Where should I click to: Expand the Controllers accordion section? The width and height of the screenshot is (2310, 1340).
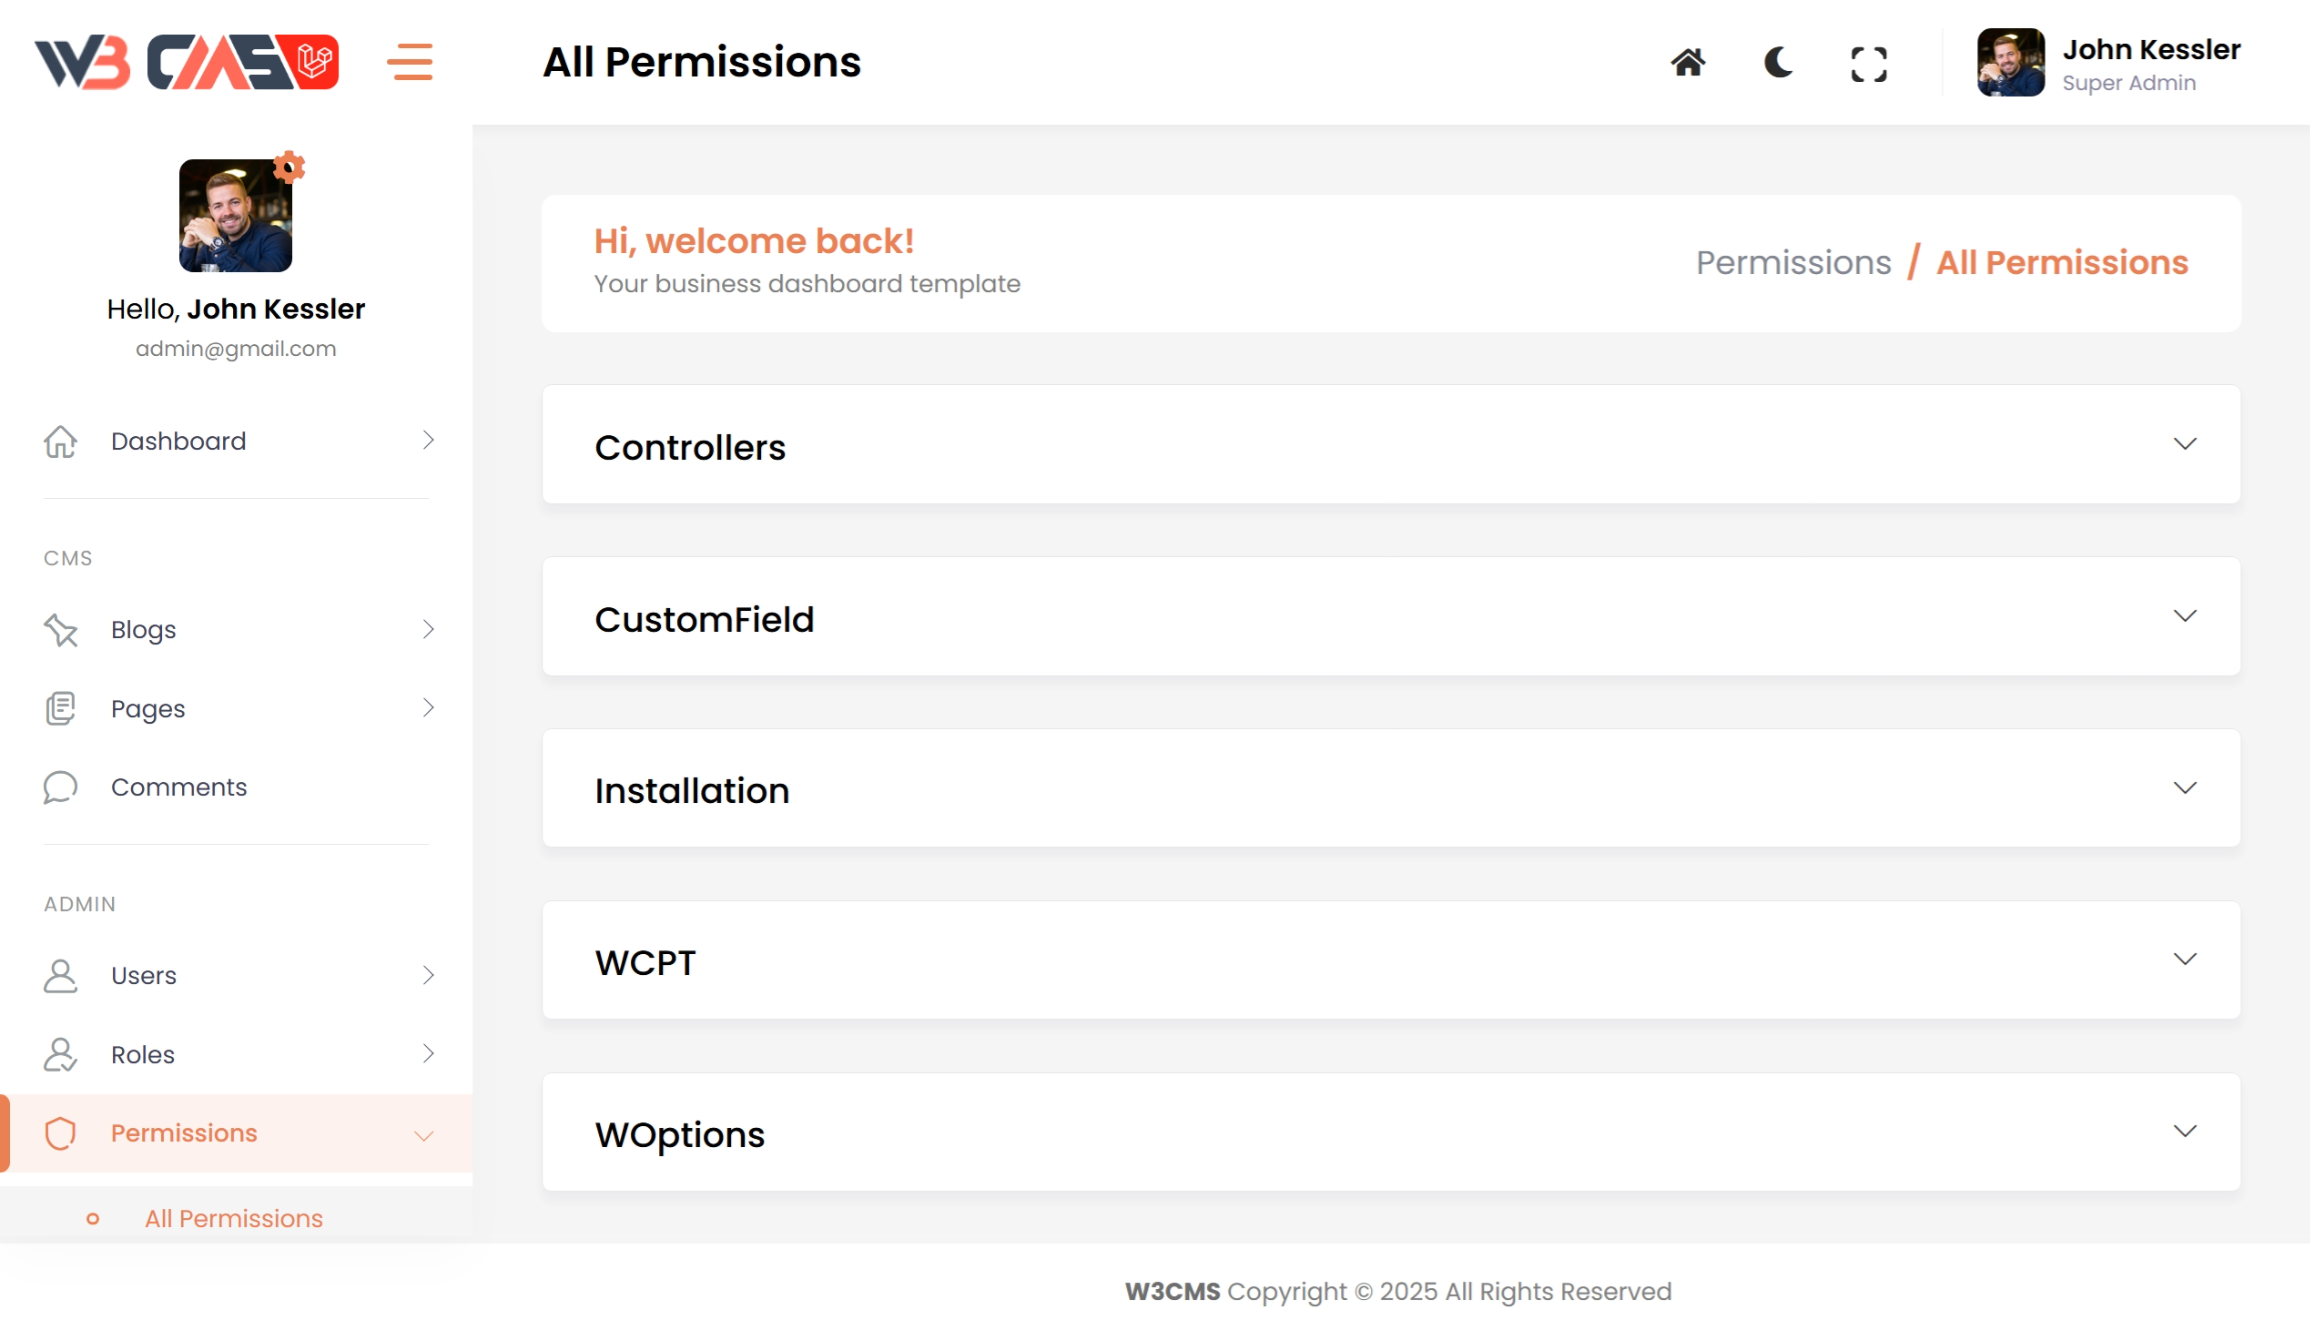pos(2185,444)
